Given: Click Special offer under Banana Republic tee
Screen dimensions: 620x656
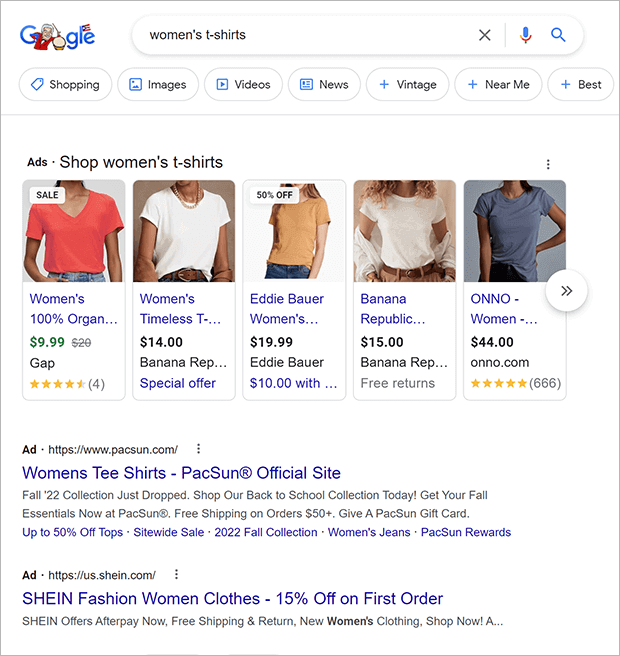Looking at the screenshot, I should pyautogui.click(x=178, y=383).
